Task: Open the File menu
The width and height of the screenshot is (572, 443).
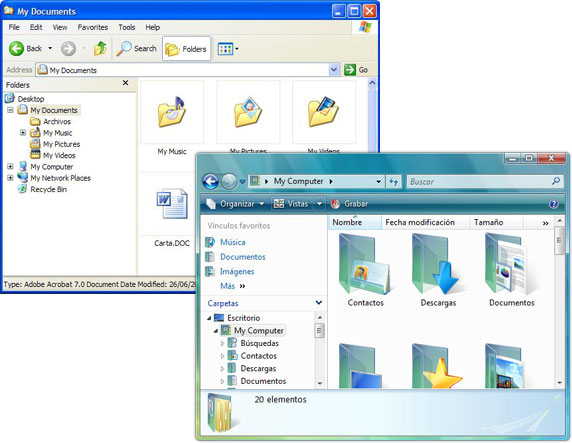Action: tap(14, 27)
